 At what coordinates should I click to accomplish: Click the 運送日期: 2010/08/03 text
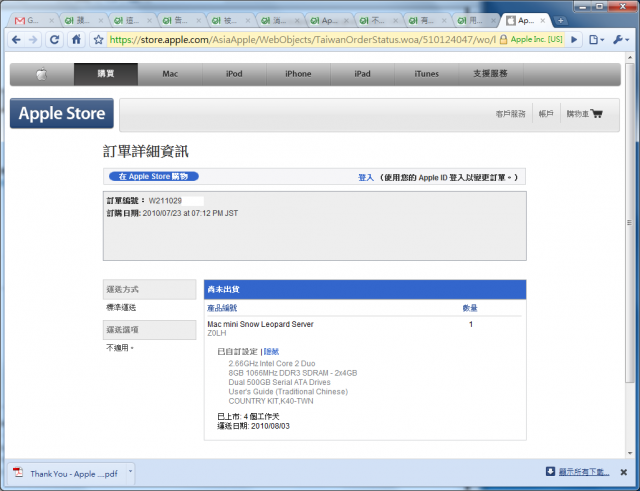253,426
